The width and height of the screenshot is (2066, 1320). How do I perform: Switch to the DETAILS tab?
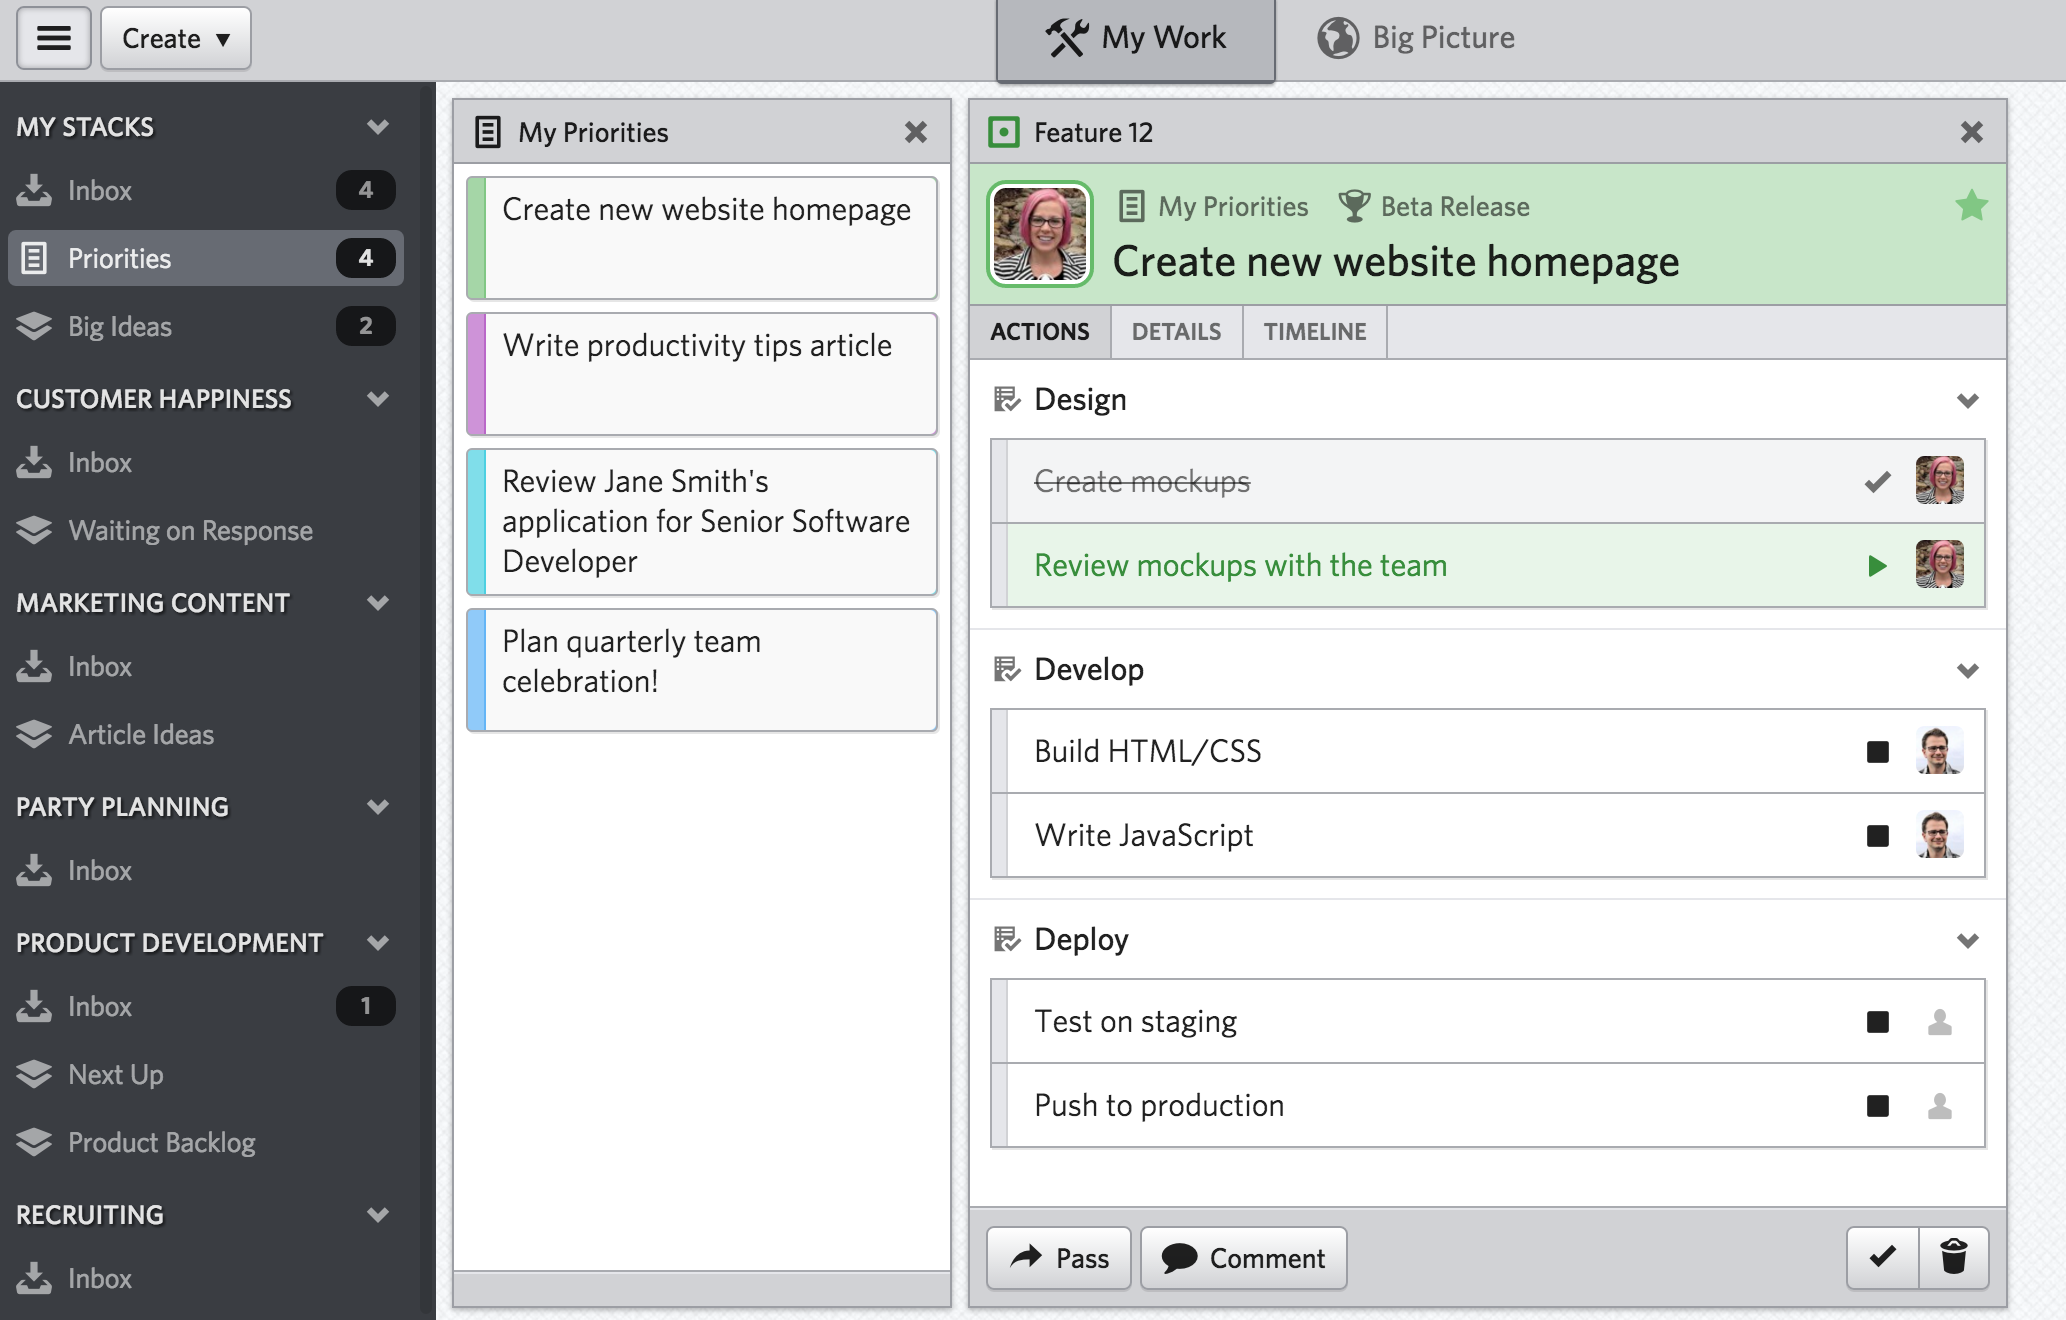[1176, 332]
